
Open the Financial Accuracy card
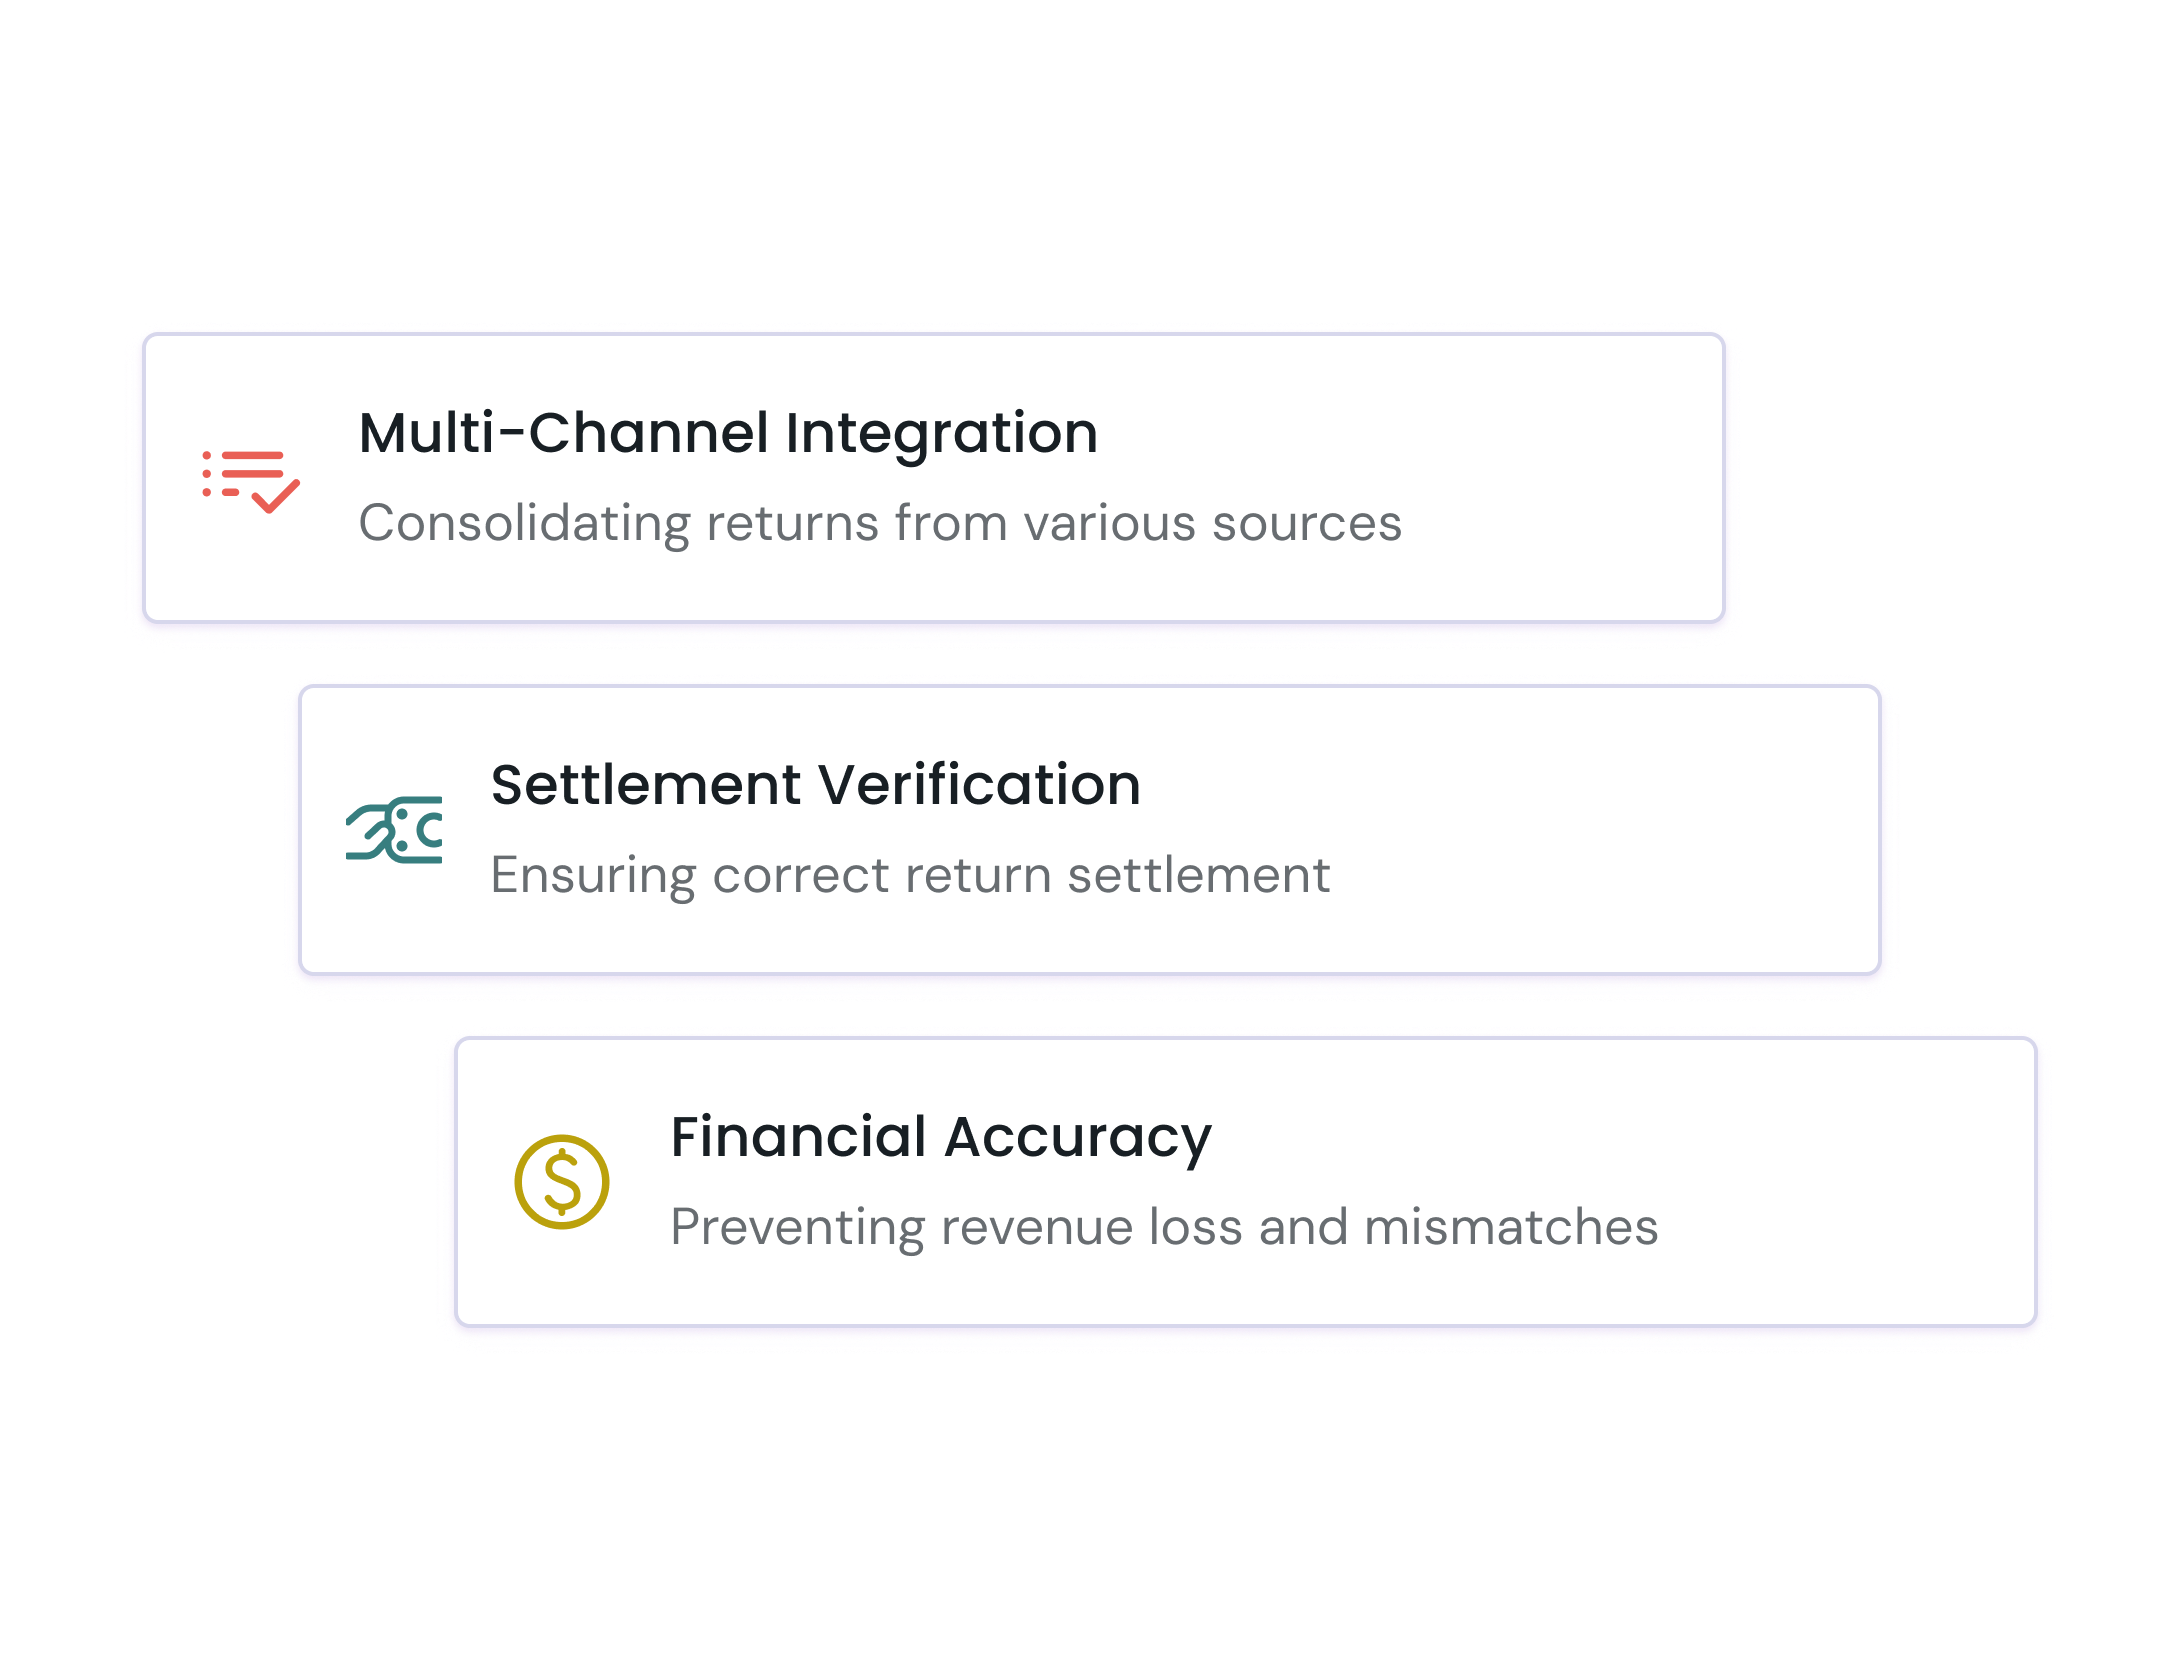(1246, 1182)
